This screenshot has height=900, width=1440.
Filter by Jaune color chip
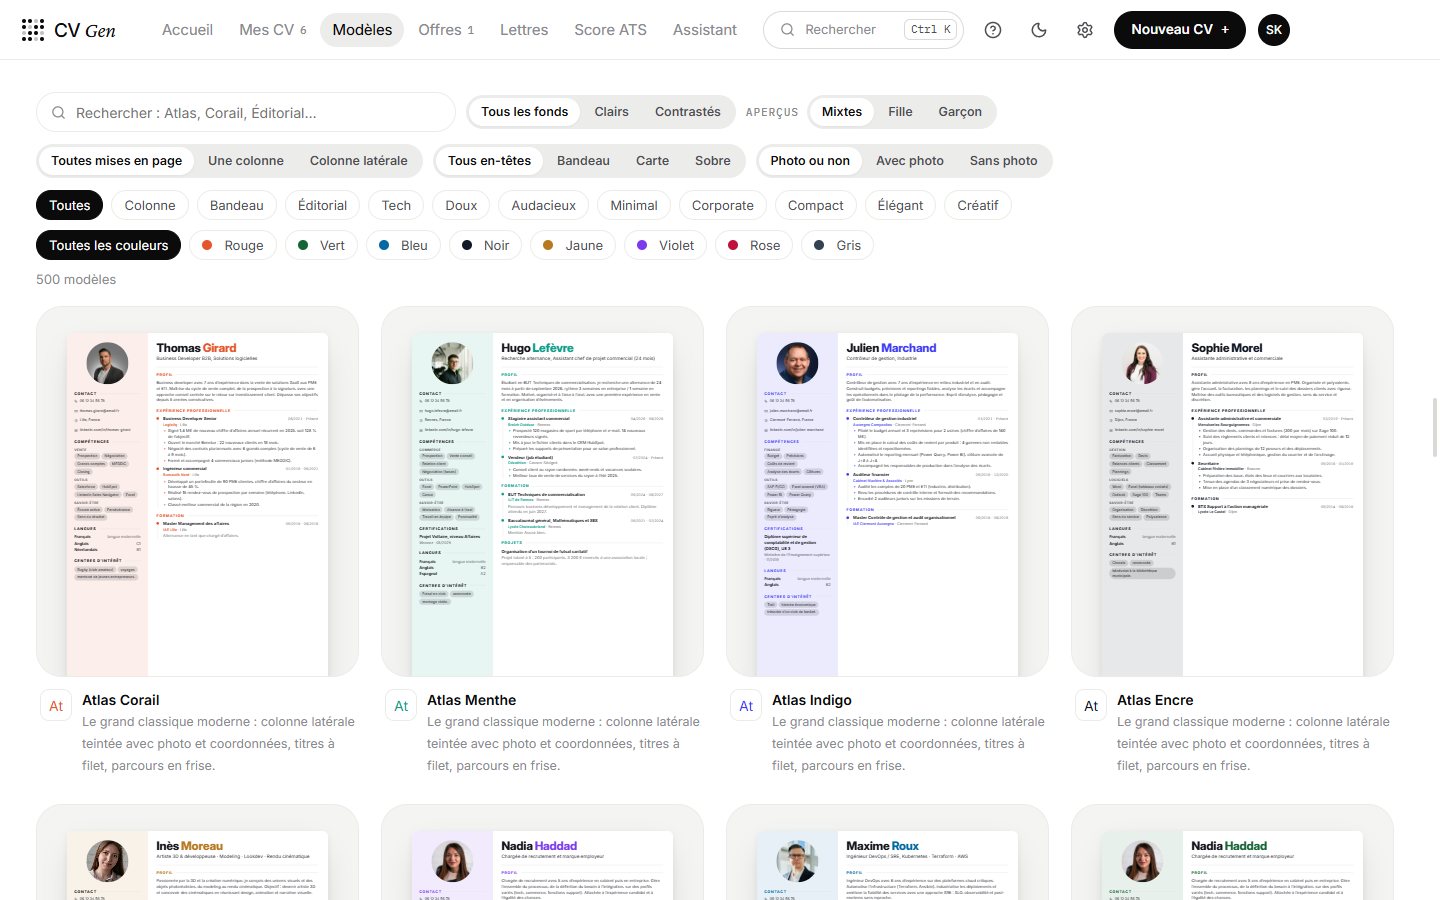pos(572,246)
